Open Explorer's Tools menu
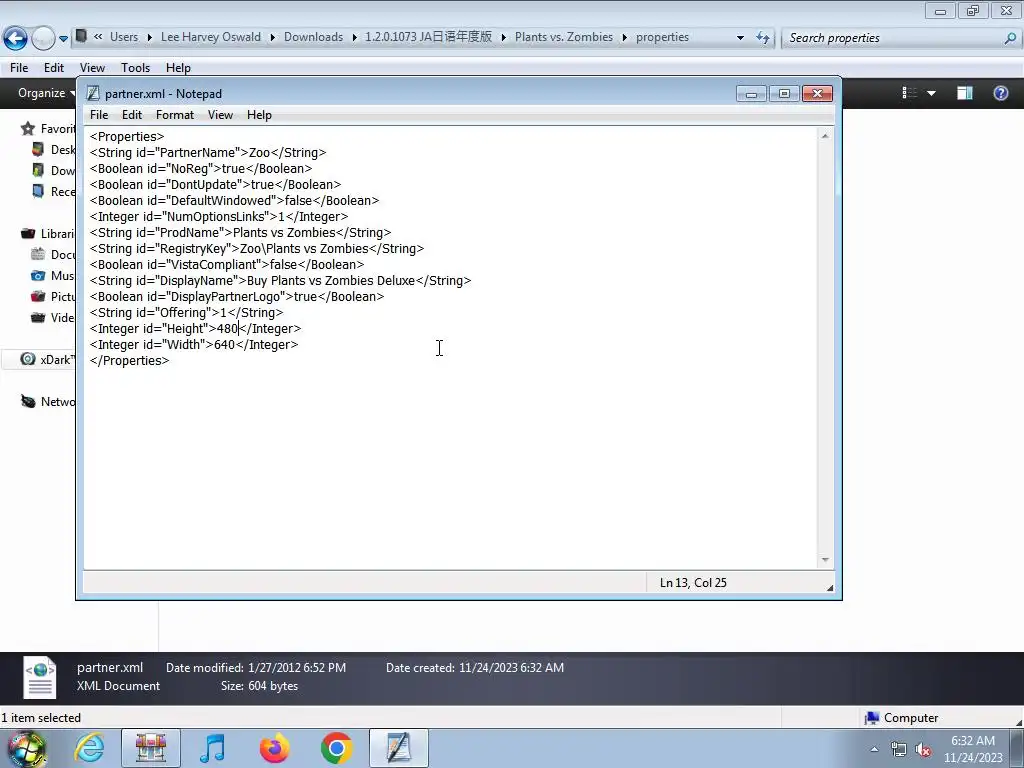The image size is (1024, 768). click(135, 68)
